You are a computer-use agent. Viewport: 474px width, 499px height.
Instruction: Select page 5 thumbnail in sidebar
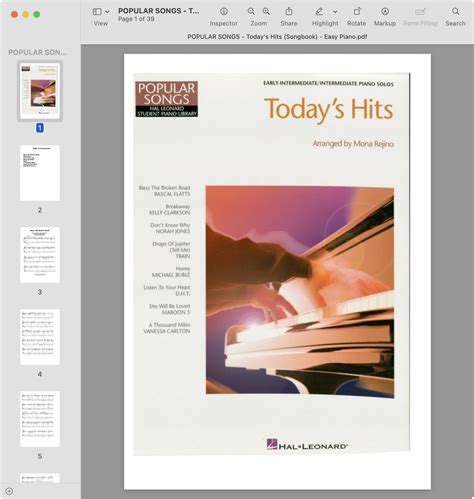(x=40, y=419)
